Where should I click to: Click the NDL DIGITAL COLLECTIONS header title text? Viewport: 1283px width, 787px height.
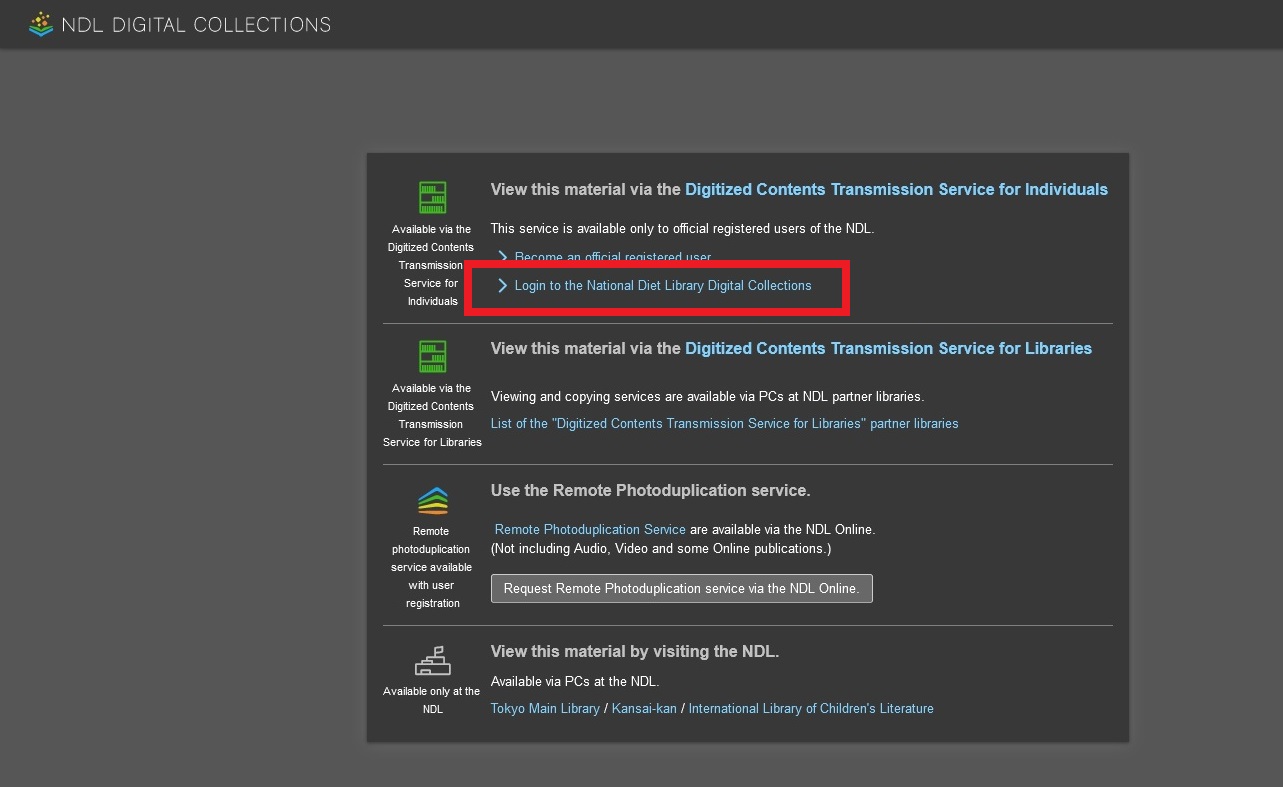(196, 25)
